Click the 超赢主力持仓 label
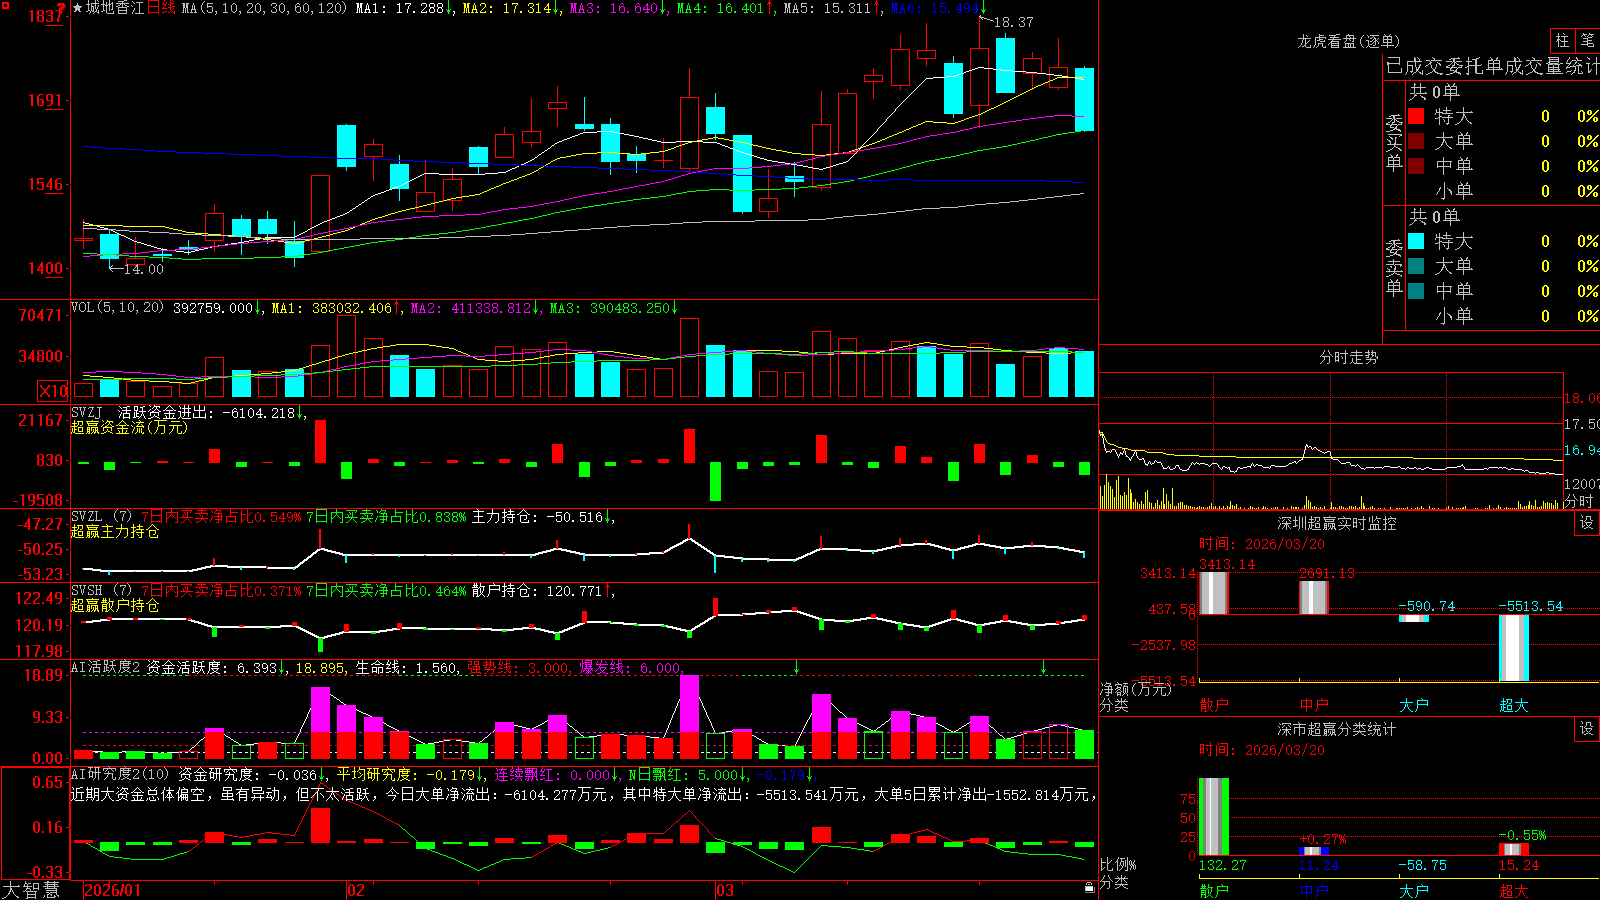Image resolution: width=1600 pixels, height=900 pixels. click(115, 531)
